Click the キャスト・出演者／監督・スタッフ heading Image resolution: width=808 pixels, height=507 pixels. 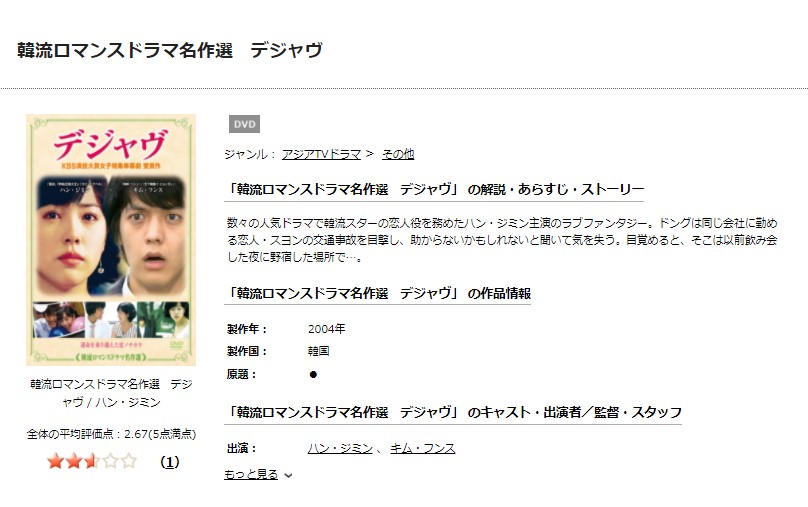click(x=453, y=412)
